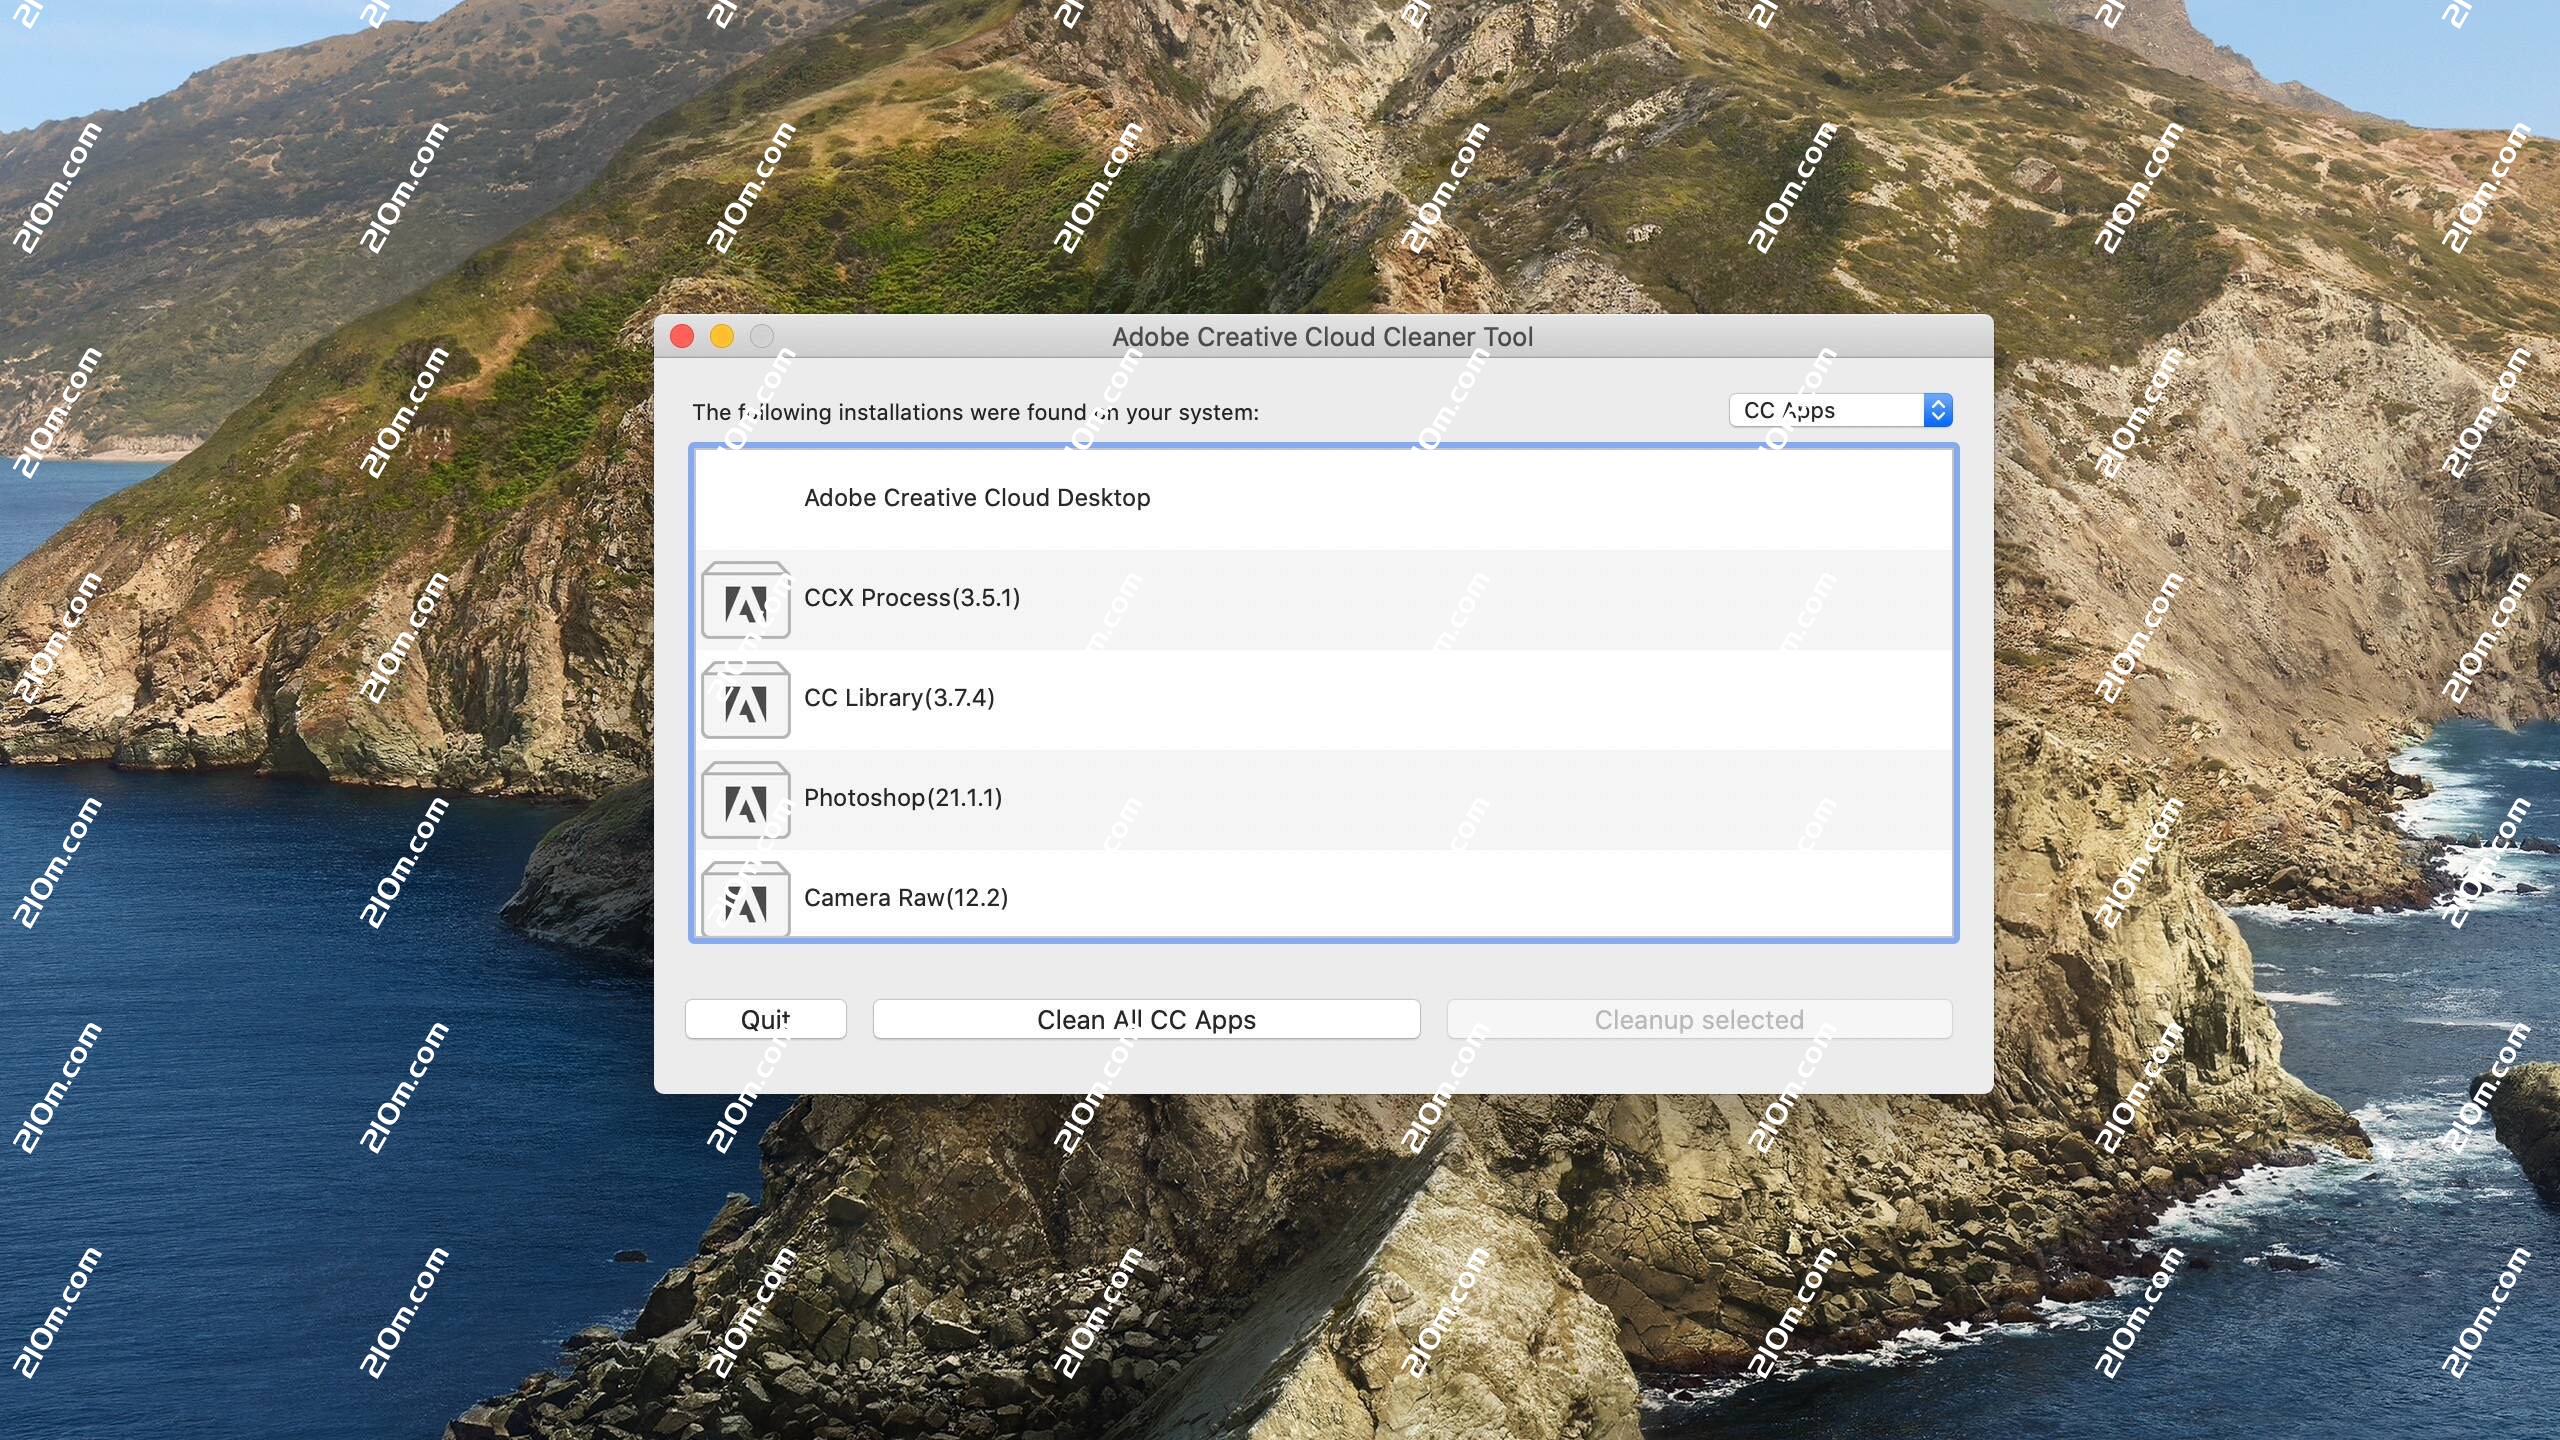Quit the cleaner tool using Quit button
The width and height of the screenshot is (2560, 1440).
pos(766,1019)
